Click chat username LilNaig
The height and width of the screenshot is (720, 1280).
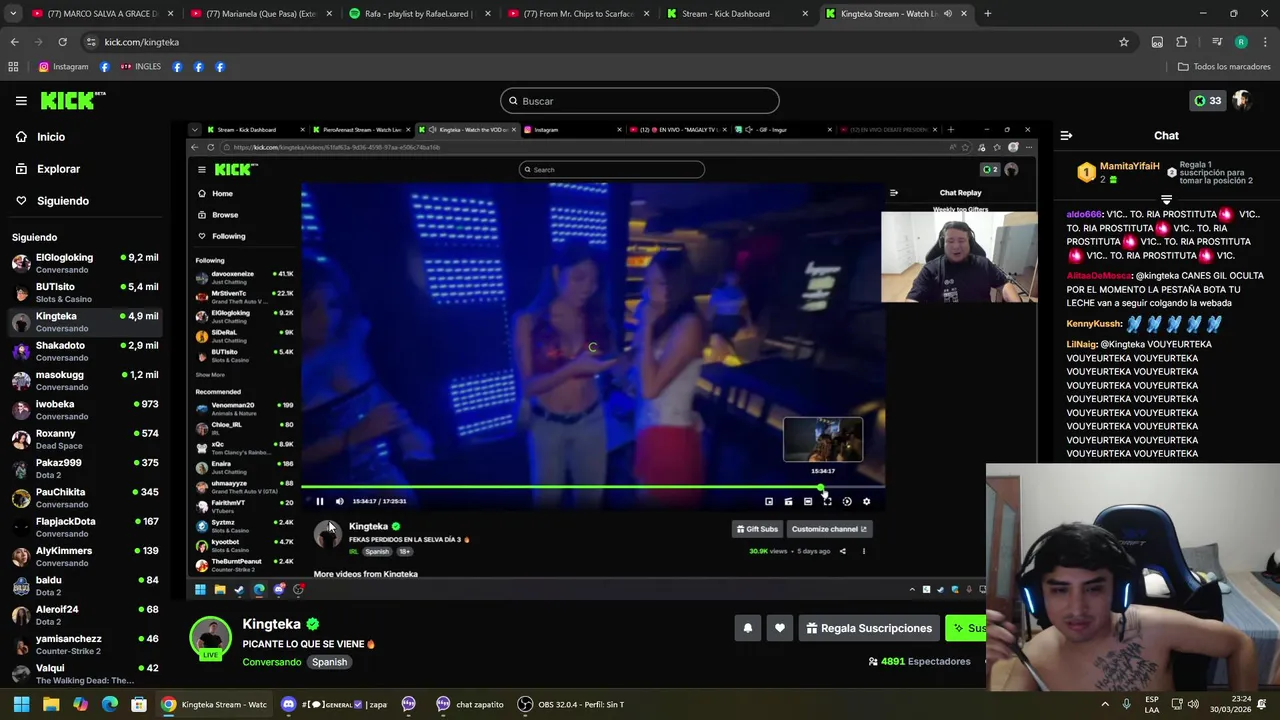[x=1082, y=344]
